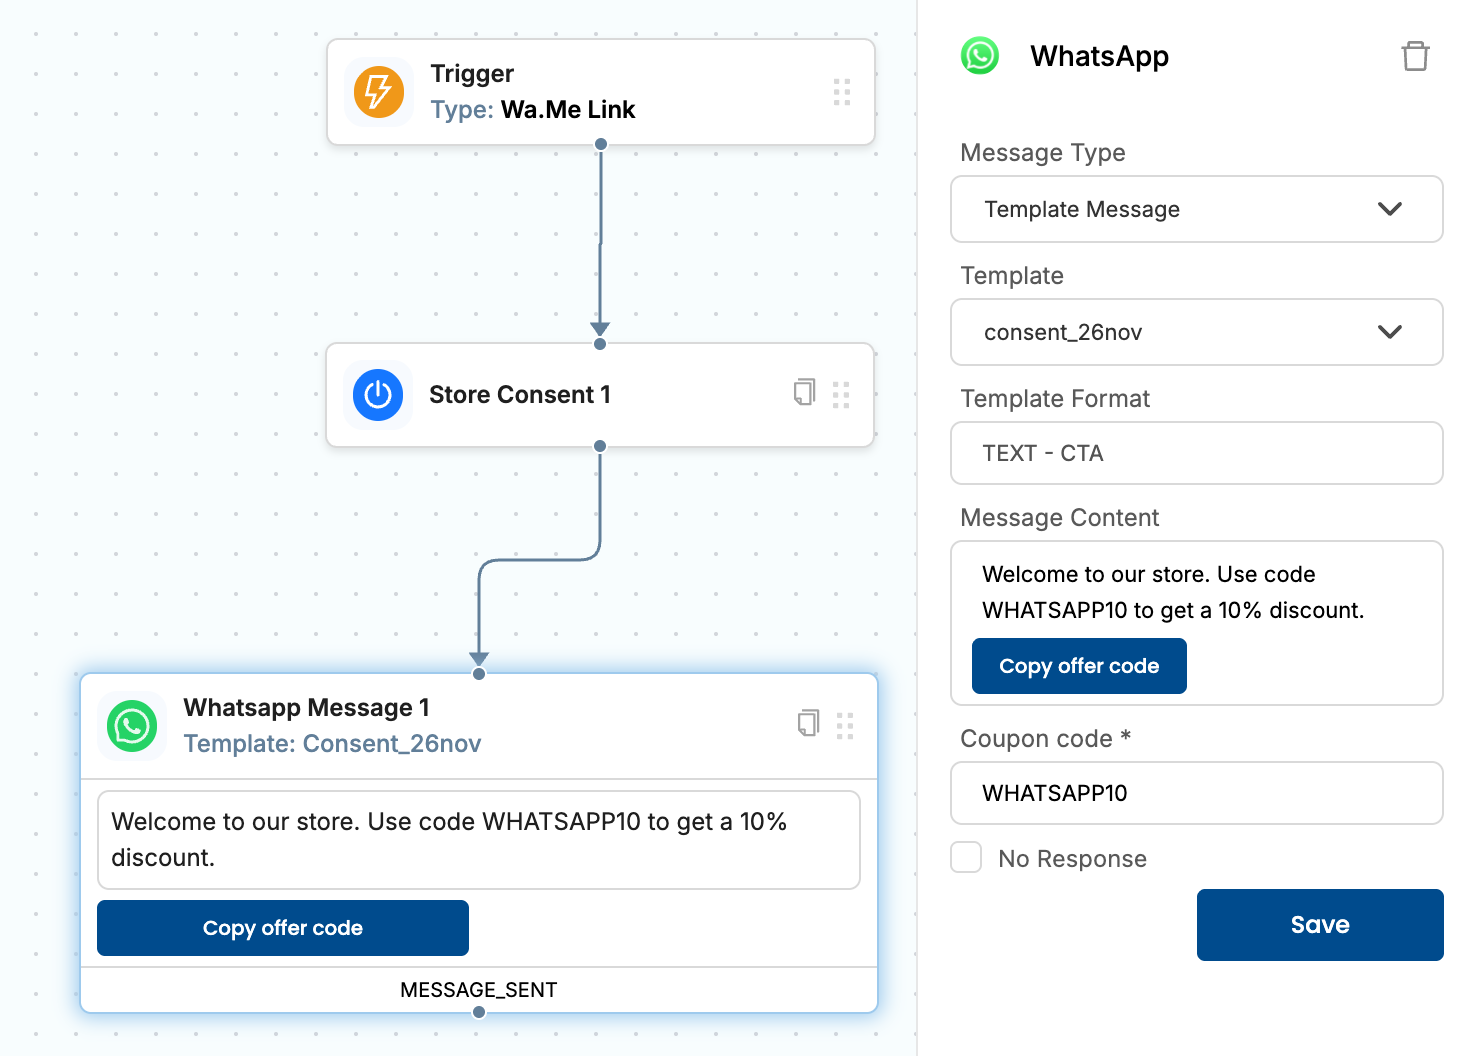Delete the WhatsApp step with trash icon
The image size is (1466, 1056).
[x=1415, y=56]
